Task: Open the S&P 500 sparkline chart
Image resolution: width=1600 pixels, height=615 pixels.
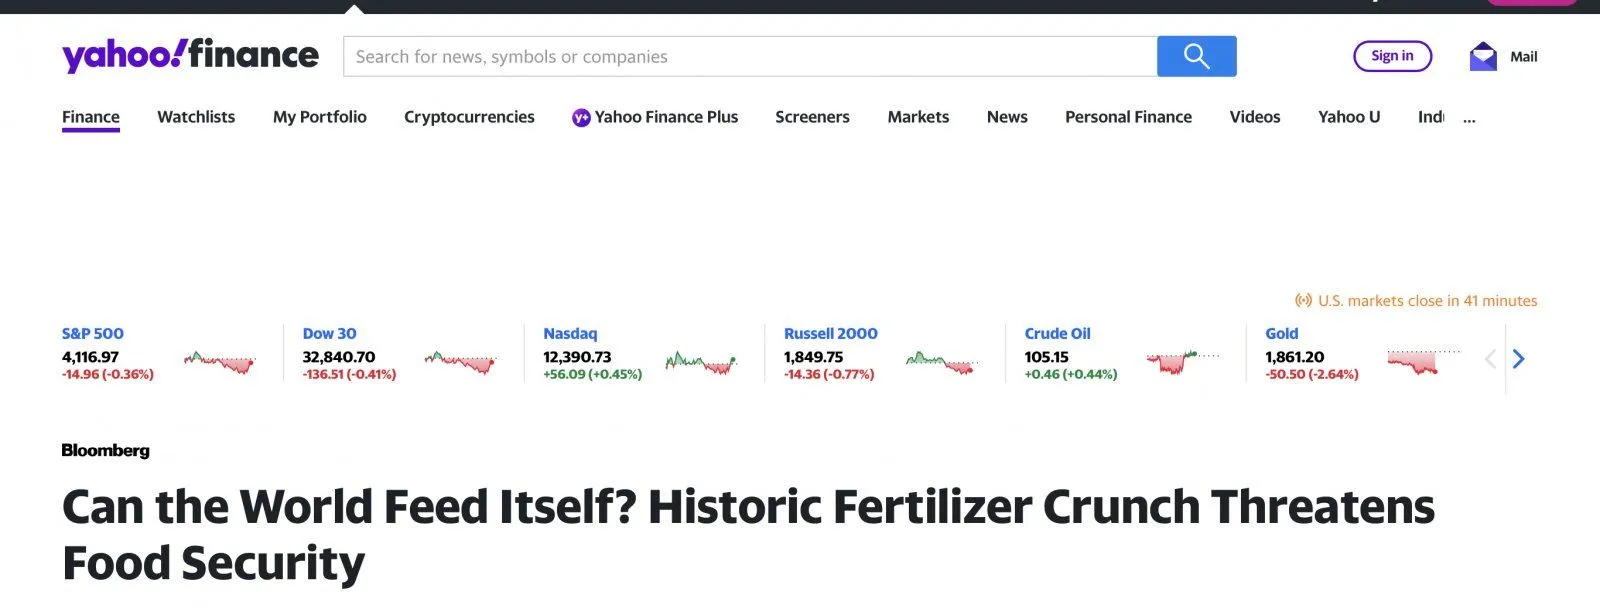Action: point(220,361)
